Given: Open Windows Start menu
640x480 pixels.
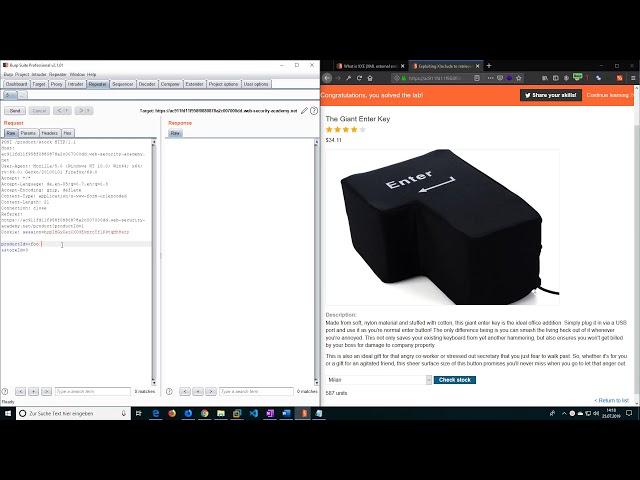Looking at the screenshot, I should click(8, 413).
